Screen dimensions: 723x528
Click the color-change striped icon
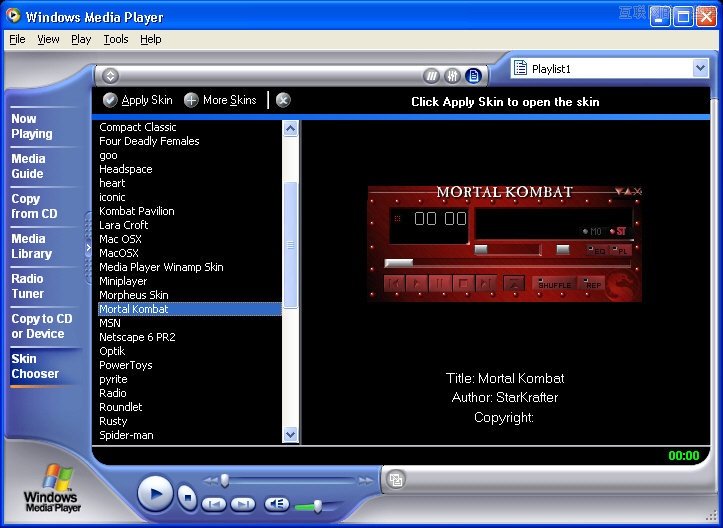tap(431, 76)
